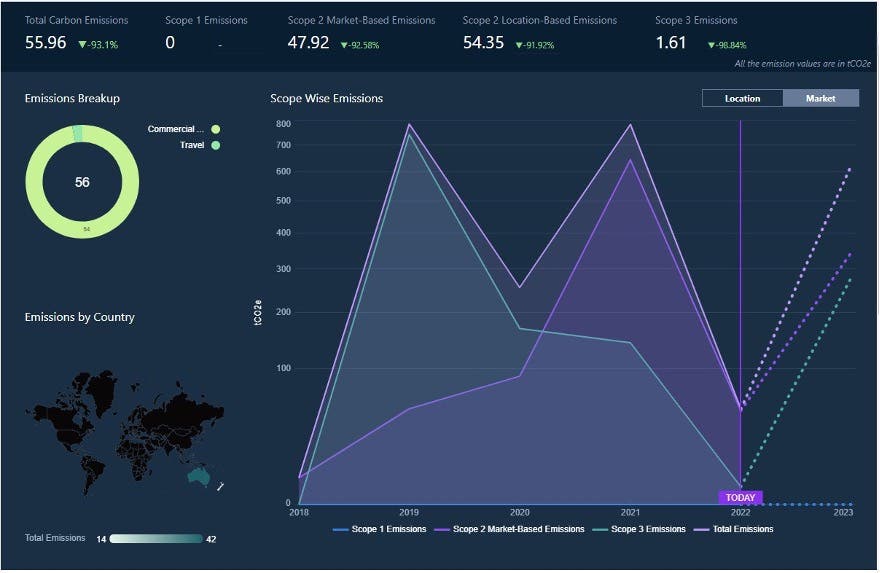Click Scope 2 Market-Based down-arrow indicator
Screen dimensions: 880x573
point(345,45)
